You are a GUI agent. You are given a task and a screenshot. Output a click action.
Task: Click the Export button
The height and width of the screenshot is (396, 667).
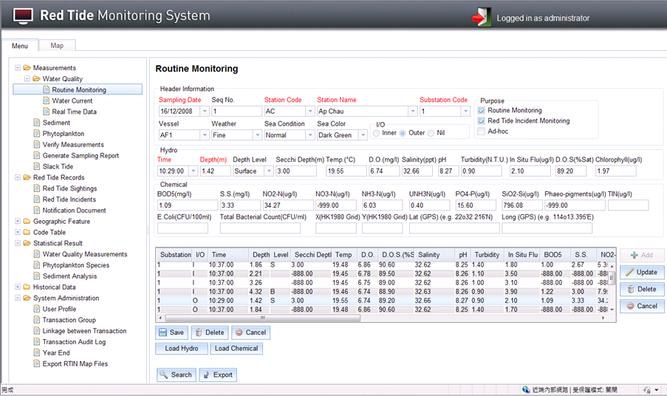218,375
